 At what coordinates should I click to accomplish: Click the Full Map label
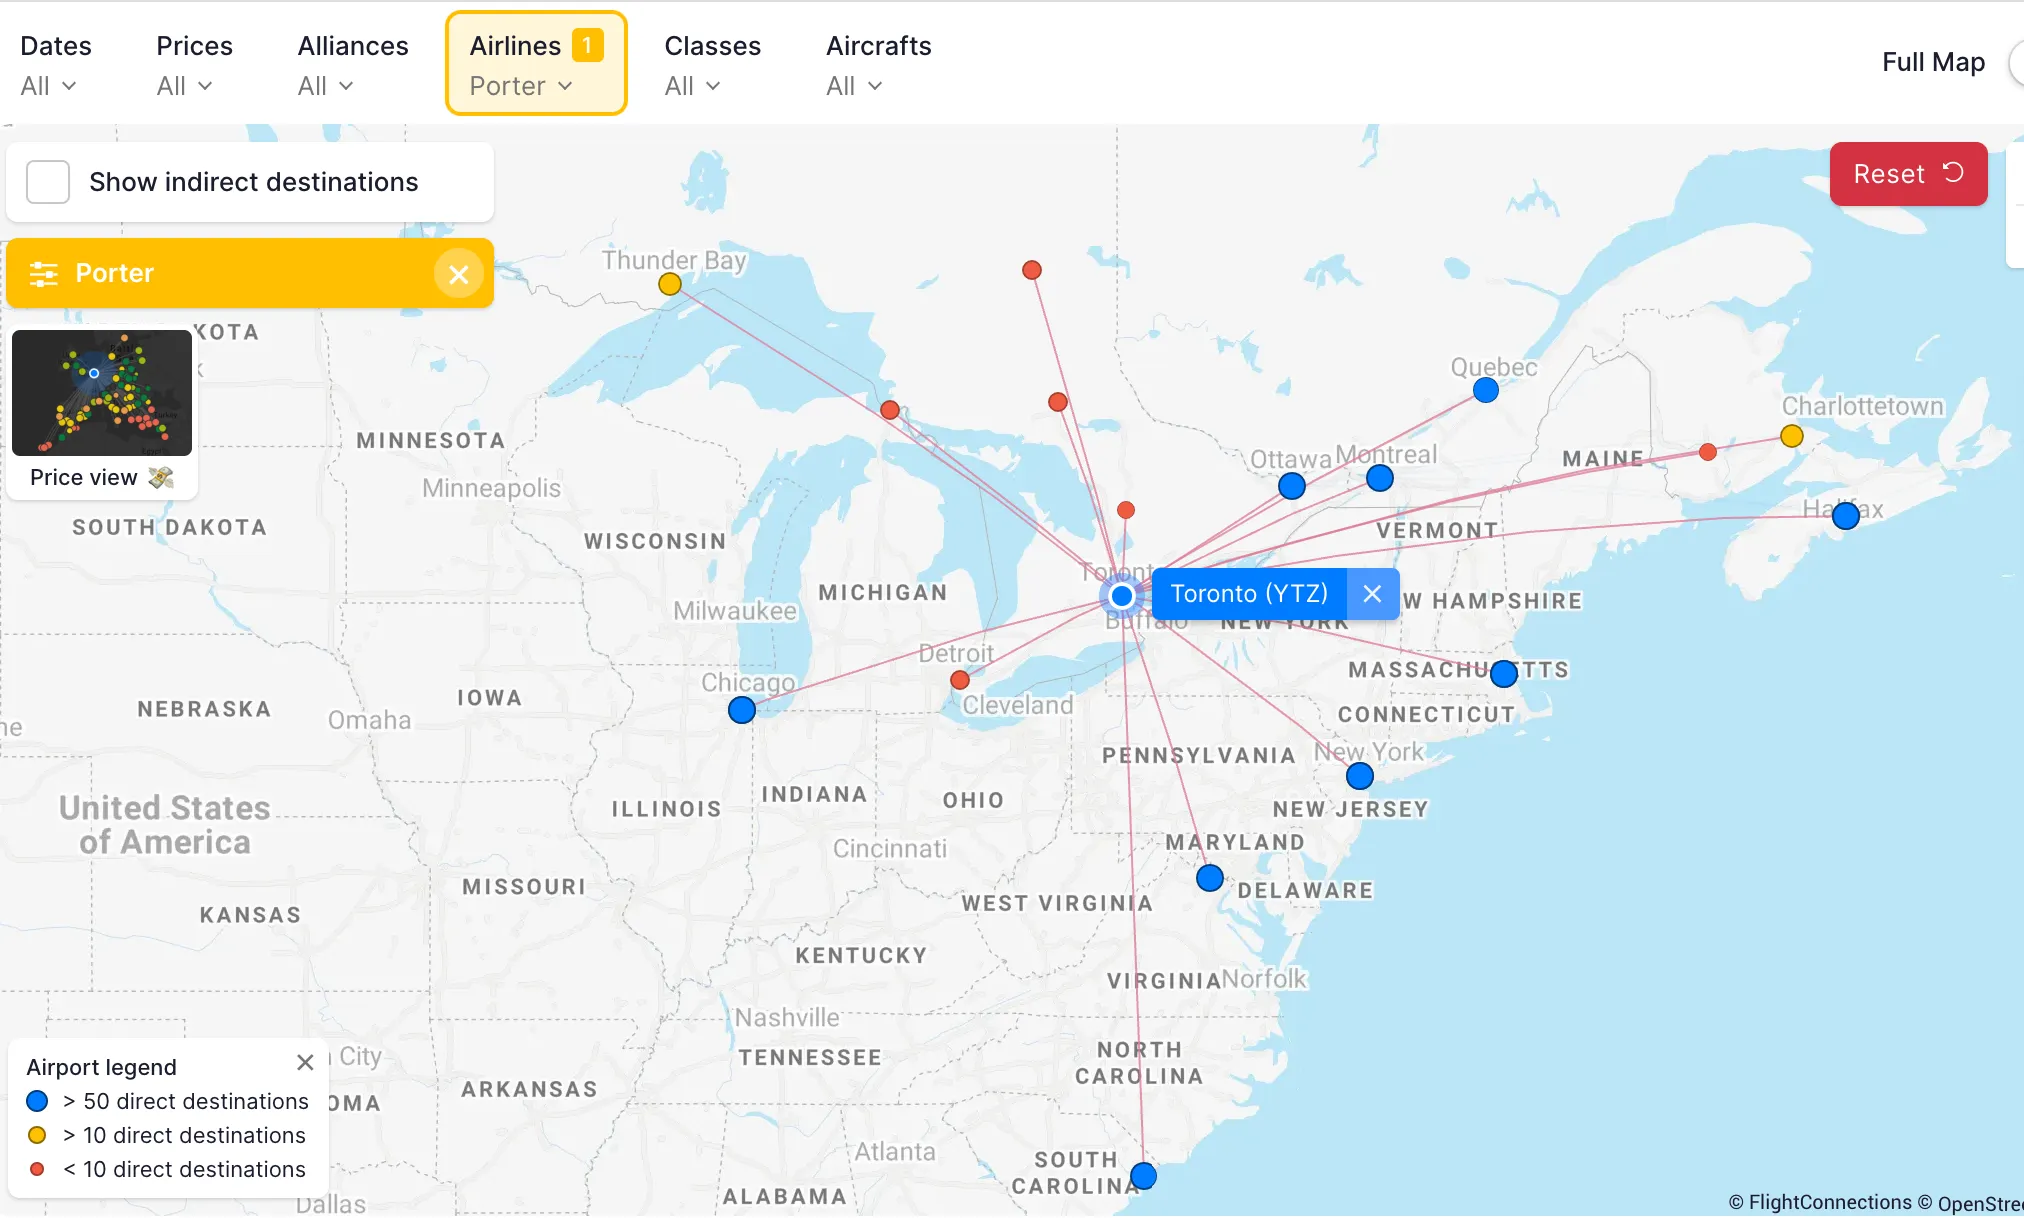point(1933,62)
